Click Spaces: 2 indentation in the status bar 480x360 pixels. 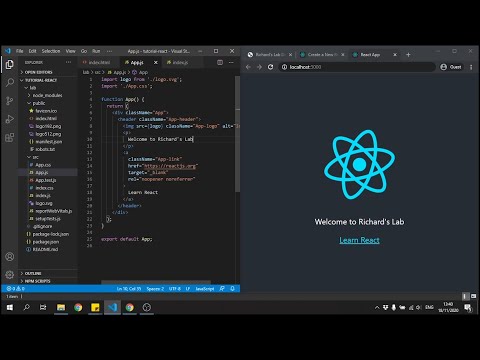155,289
